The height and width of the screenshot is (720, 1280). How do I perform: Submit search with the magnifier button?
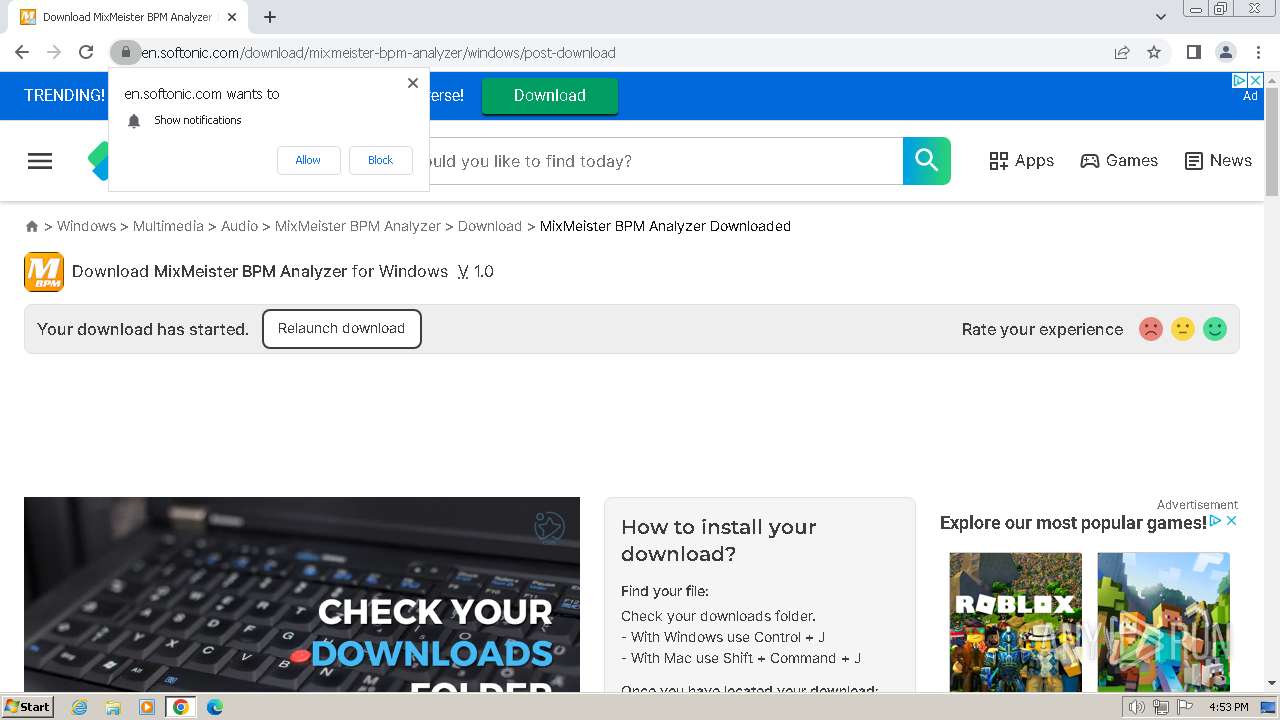coord(927,161)
